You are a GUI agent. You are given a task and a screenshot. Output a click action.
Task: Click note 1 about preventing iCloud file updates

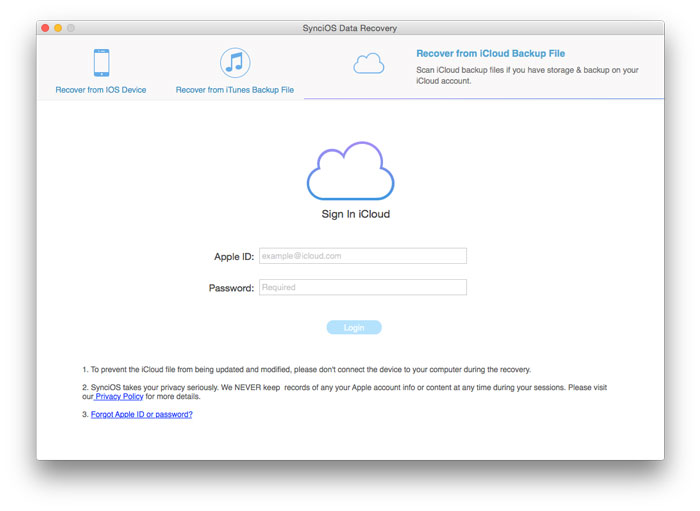[x=307, y=370]
